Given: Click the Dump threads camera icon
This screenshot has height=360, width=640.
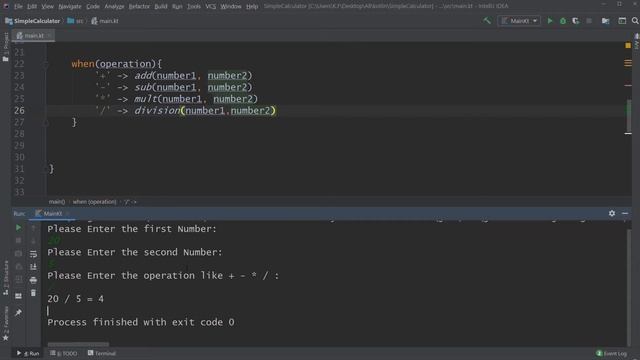Looking at the screenshot, I should [x=18, y=253].
